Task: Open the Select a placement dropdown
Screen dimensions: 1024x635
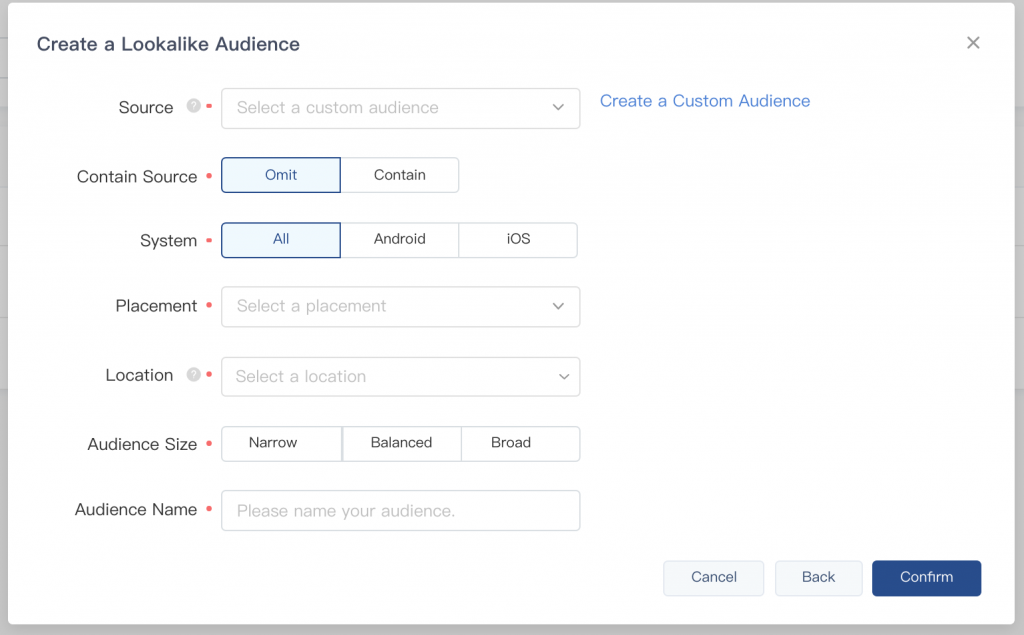Action: click(400, 306)
